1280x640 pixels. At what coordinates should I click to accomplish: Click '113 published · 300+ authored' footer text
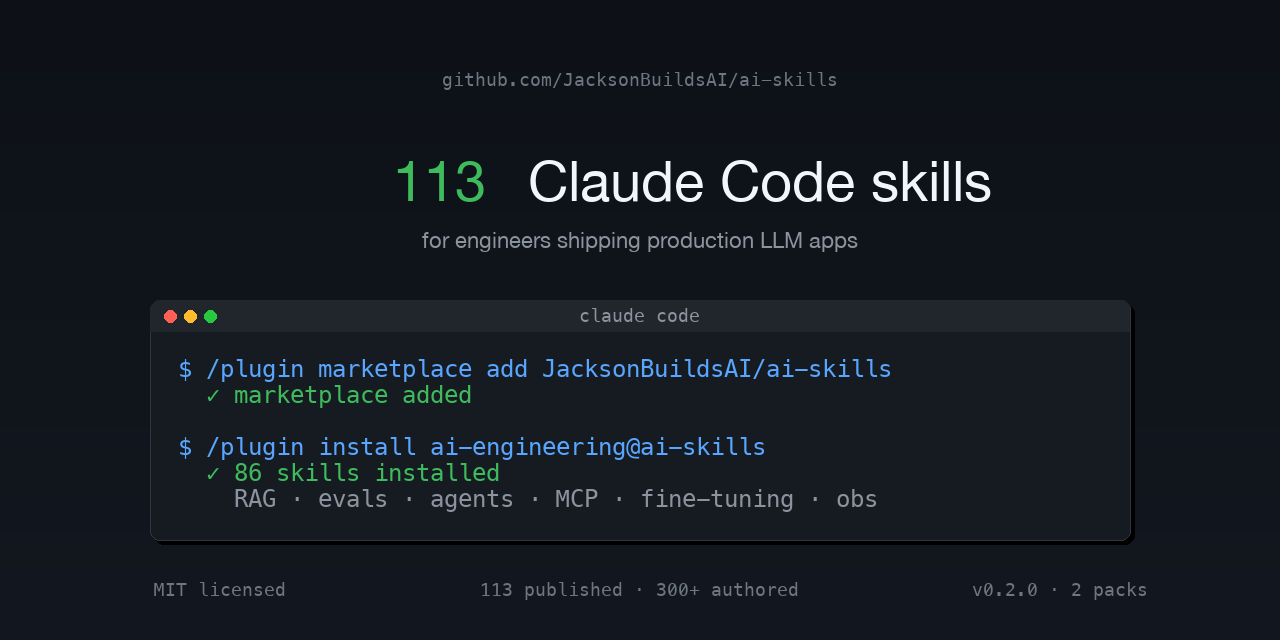pos(639,590)
